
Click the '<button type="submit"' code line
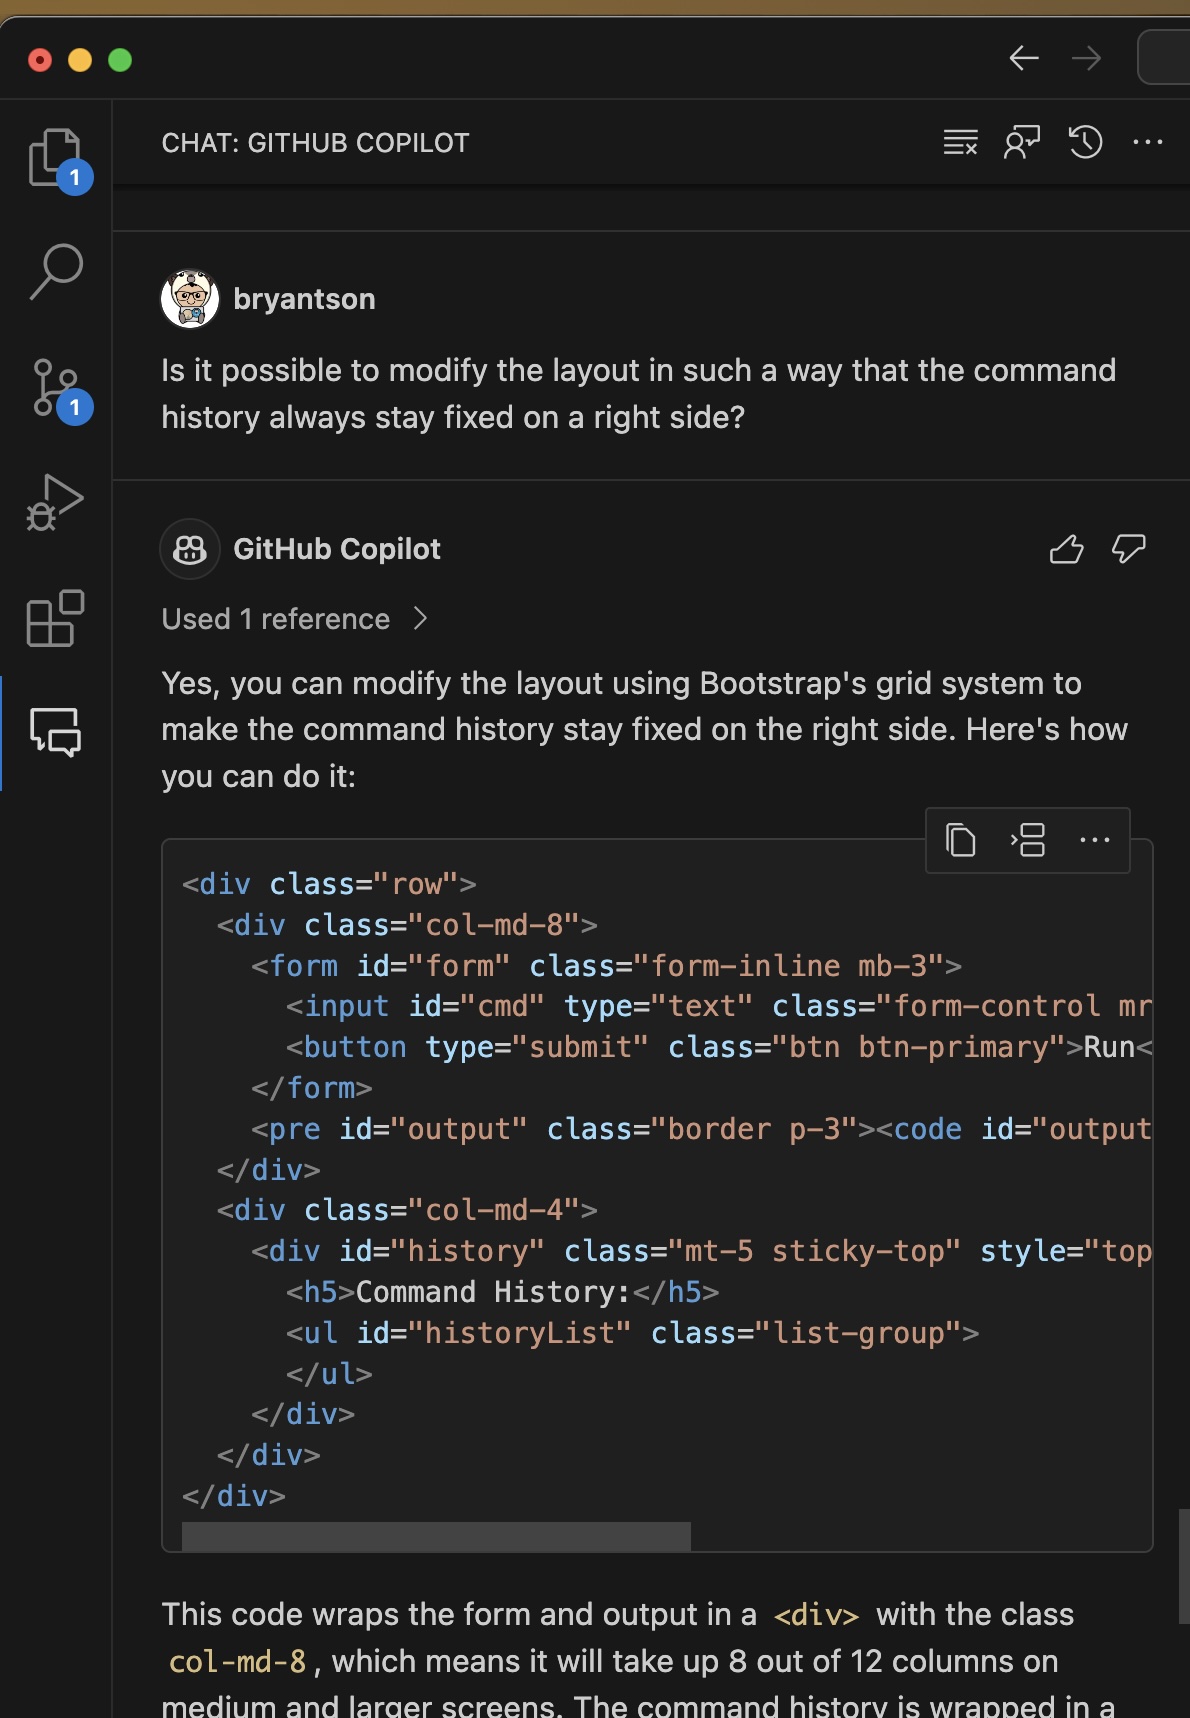718,1047
